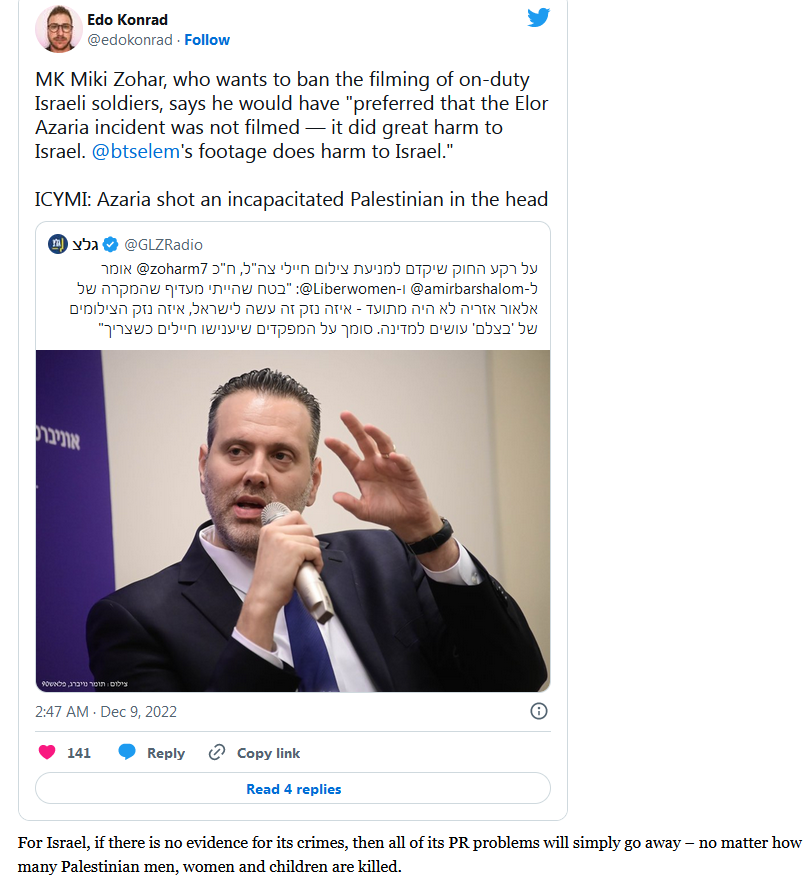Open the Miki Zohar photo
The height and width of the screenshot is (888, 810).
pyautogui.click(x=293, y=520)
